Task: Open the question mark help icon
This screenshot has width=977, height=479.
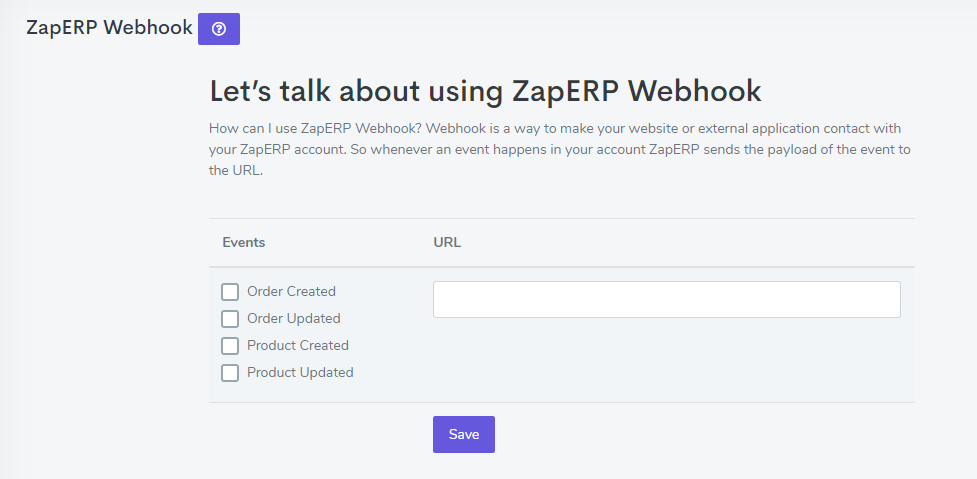Action: coord(219,29)
